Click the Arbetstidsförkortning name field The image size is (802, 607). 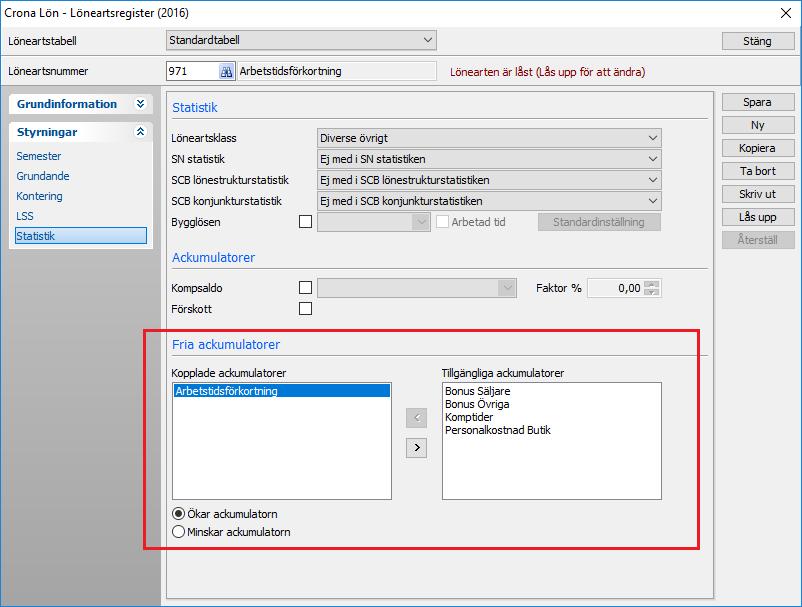[337, 71]
